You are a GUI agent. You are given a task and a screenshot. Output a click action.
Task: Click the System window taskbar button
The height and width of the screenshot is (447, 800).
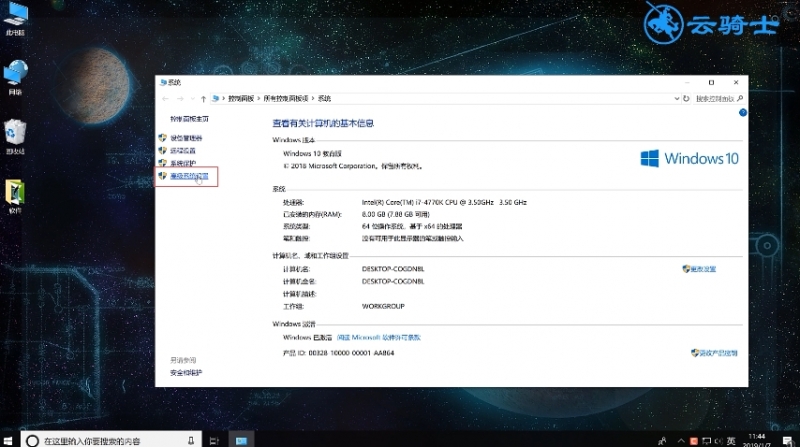click(x=241, y=441)
